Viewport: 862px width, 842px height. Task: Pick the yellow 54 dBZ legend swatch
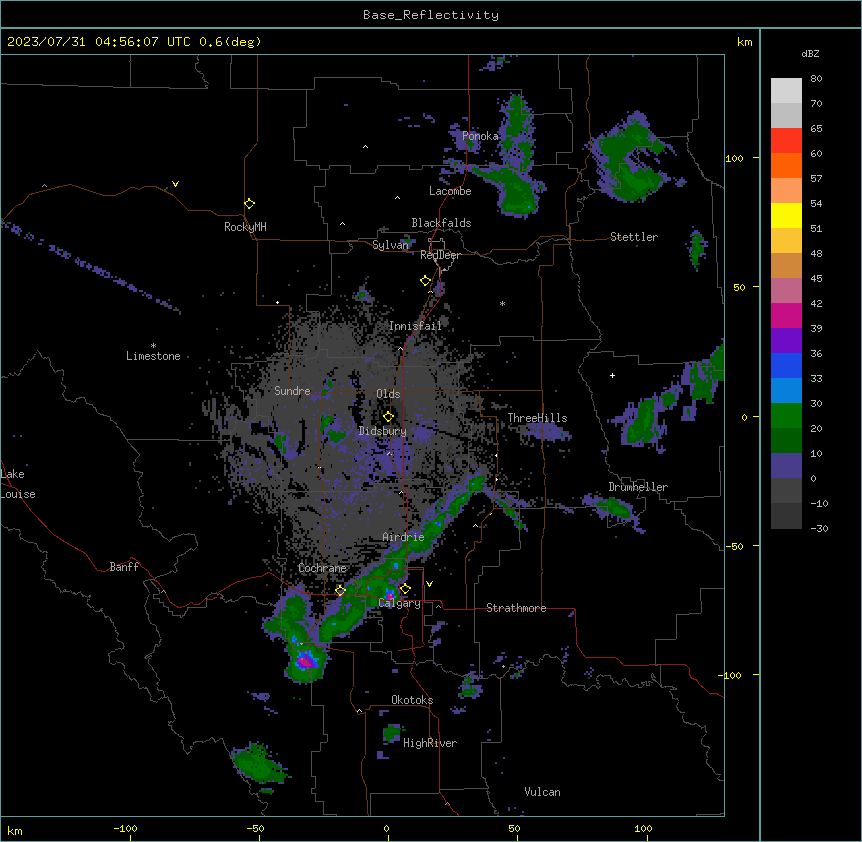tap(786, 215)
